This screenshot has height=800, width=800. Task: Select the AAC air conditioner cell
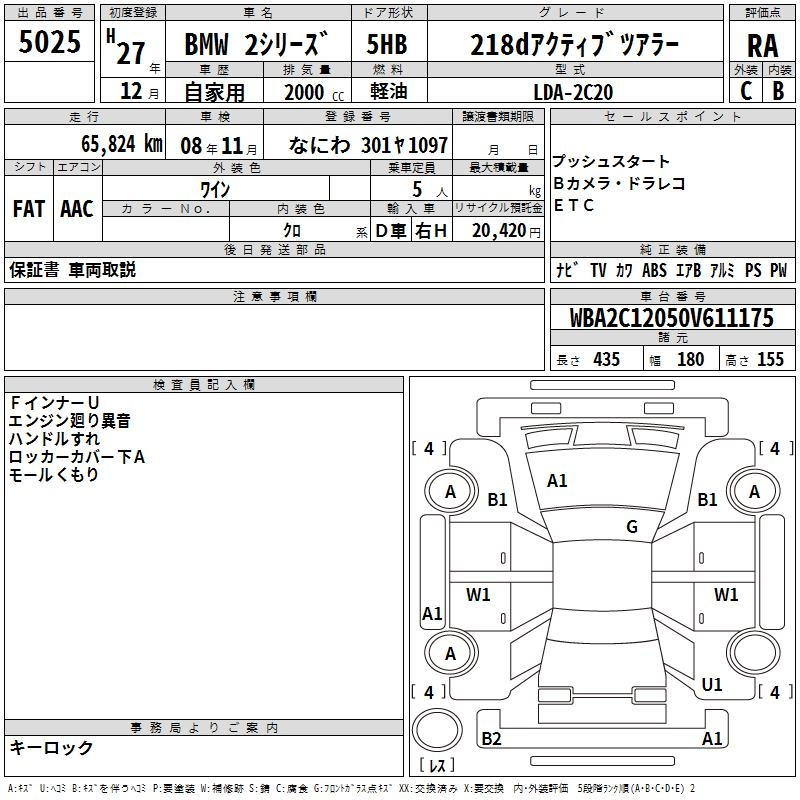[77, 208]
